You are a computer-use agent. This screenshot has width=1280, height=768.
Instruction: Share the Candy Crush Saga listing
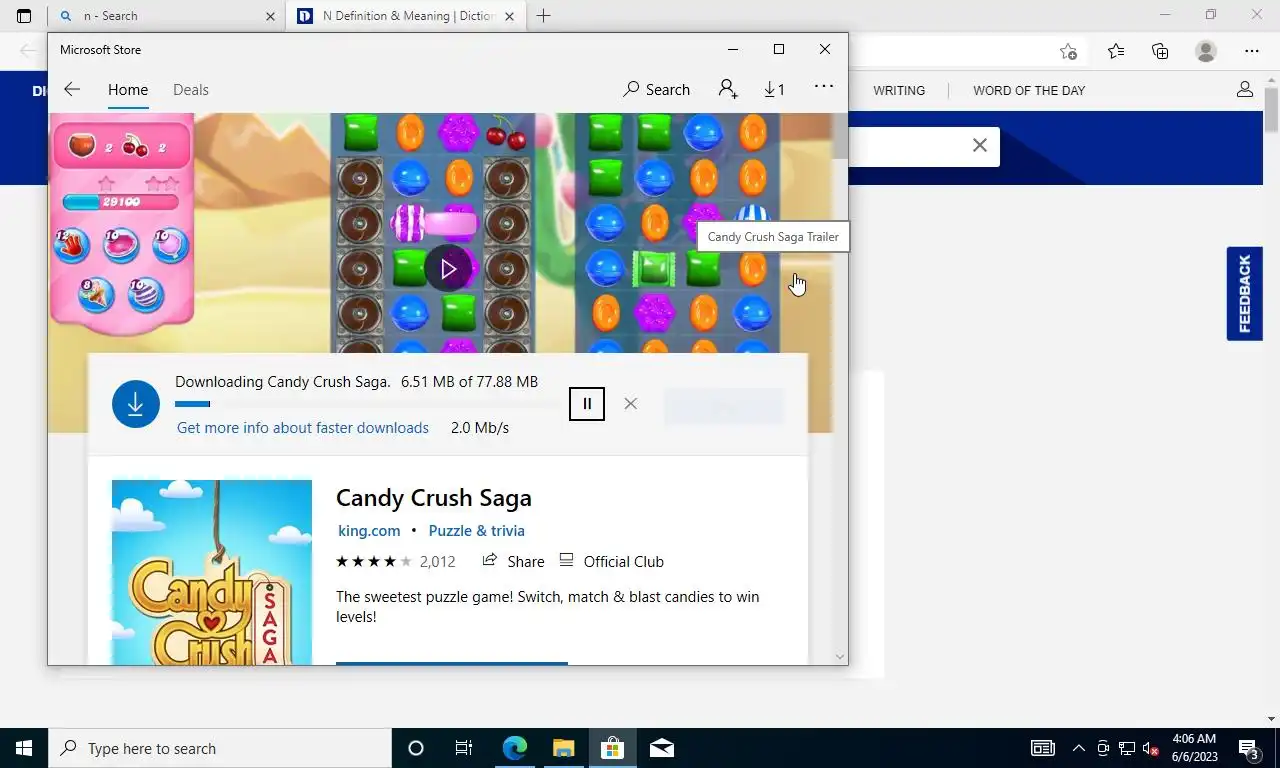click(x=513, y=561)
